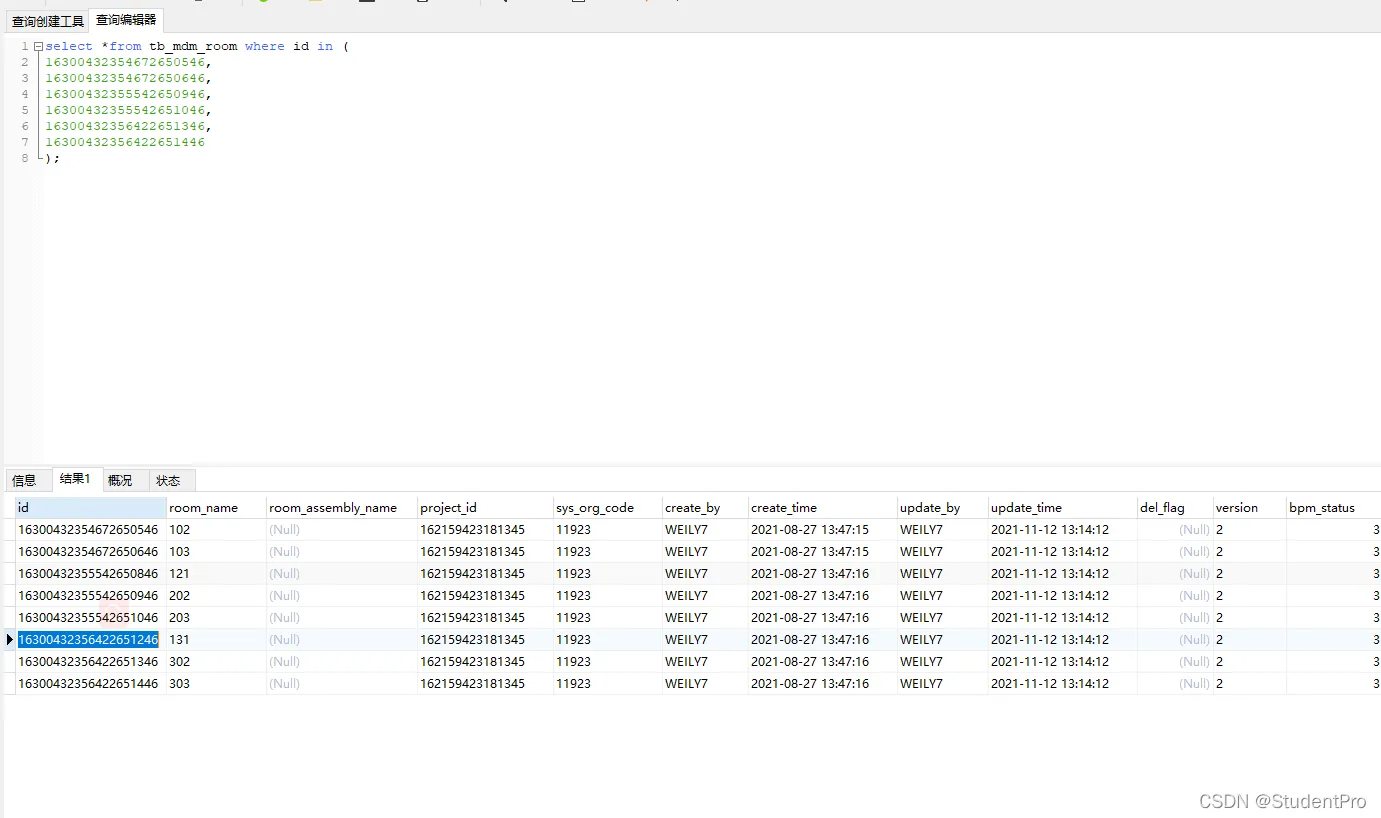Click the version column header
This screenshot has height=818, width=1381.
point(1249,508)
